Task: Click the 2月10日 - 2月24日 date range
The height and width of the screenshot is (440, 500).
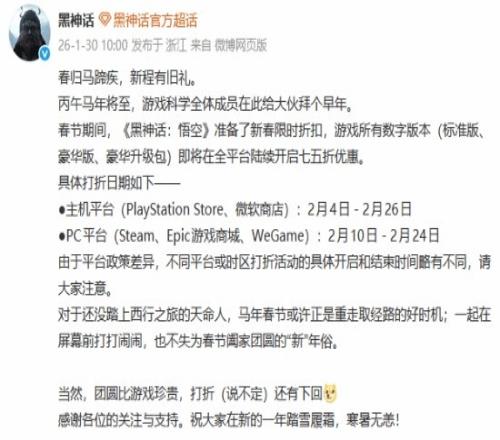Action: point(383,236)
